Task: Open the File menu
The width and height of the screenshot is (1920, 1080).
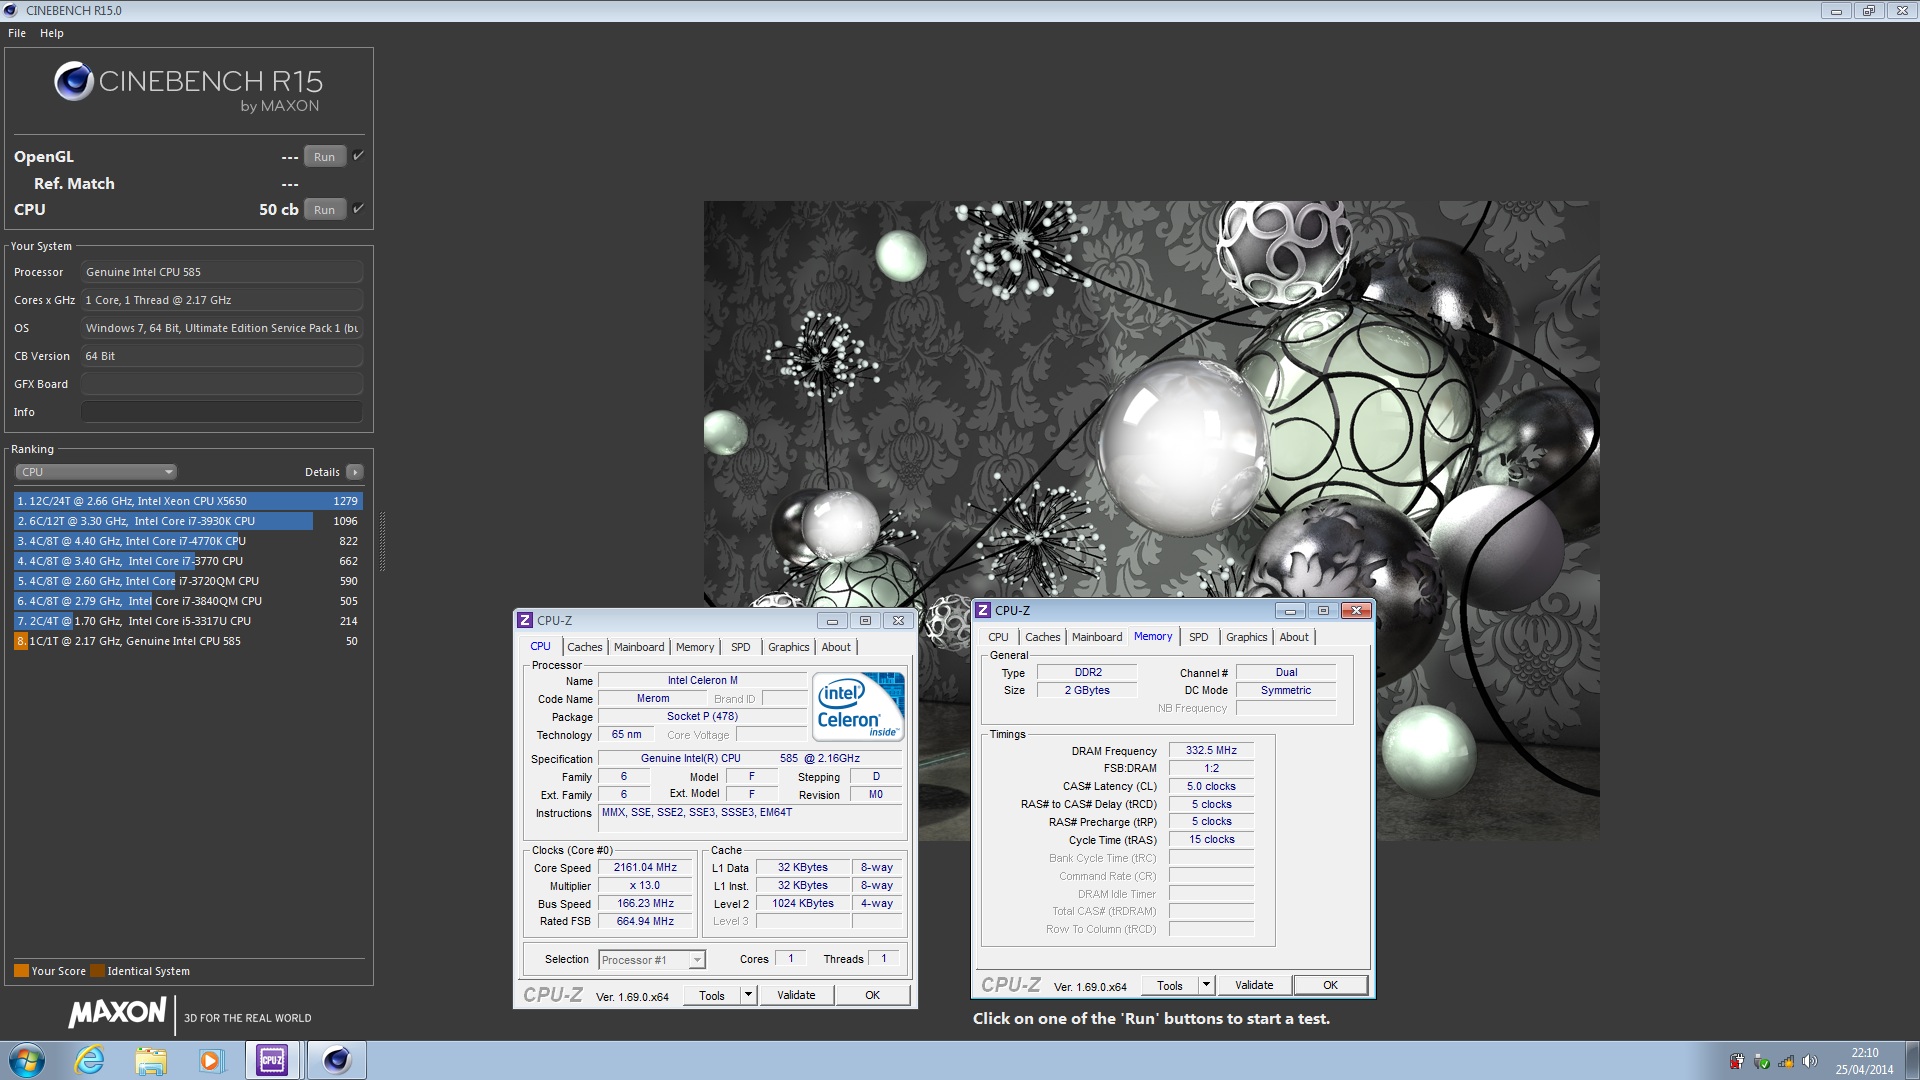Action: click(17, 33)
